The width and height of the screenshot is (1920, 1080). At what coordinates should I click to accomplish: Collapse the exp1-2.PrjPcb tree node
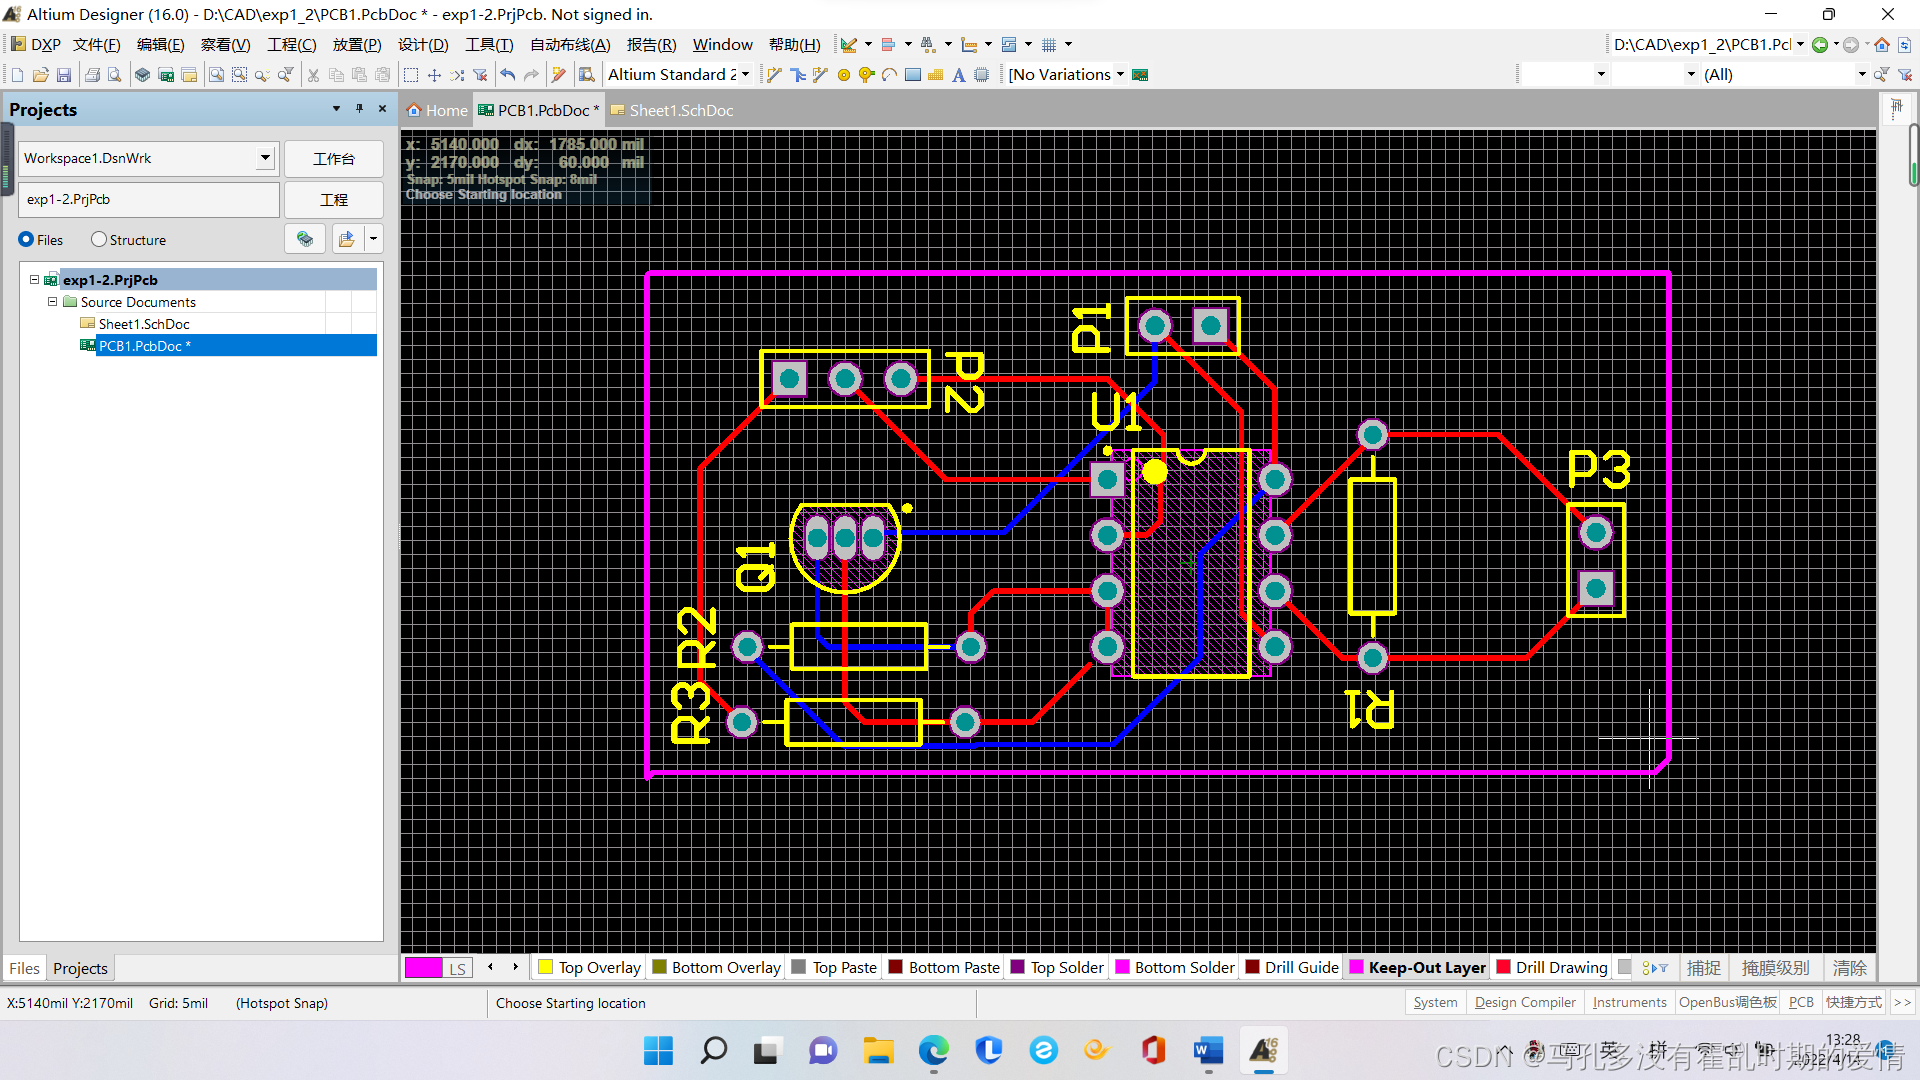point(34,280)
